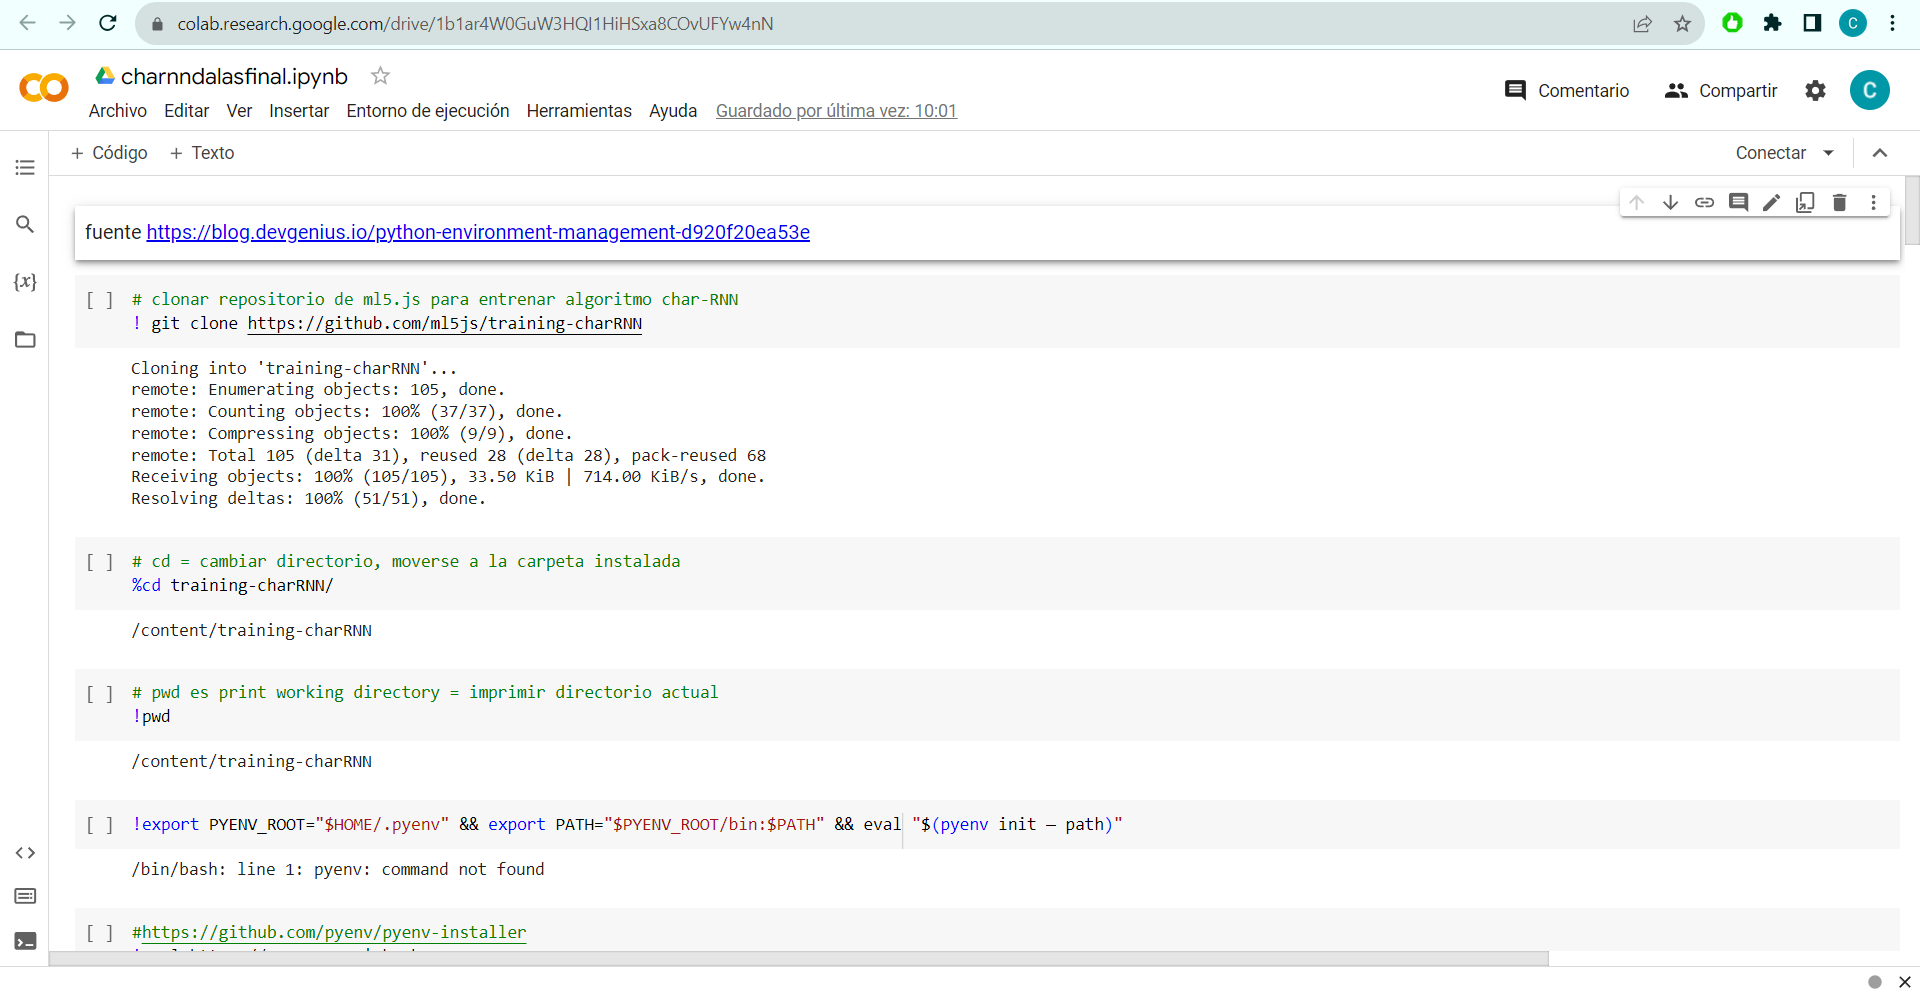Open Herramientas menu

(x=579, y=111)
